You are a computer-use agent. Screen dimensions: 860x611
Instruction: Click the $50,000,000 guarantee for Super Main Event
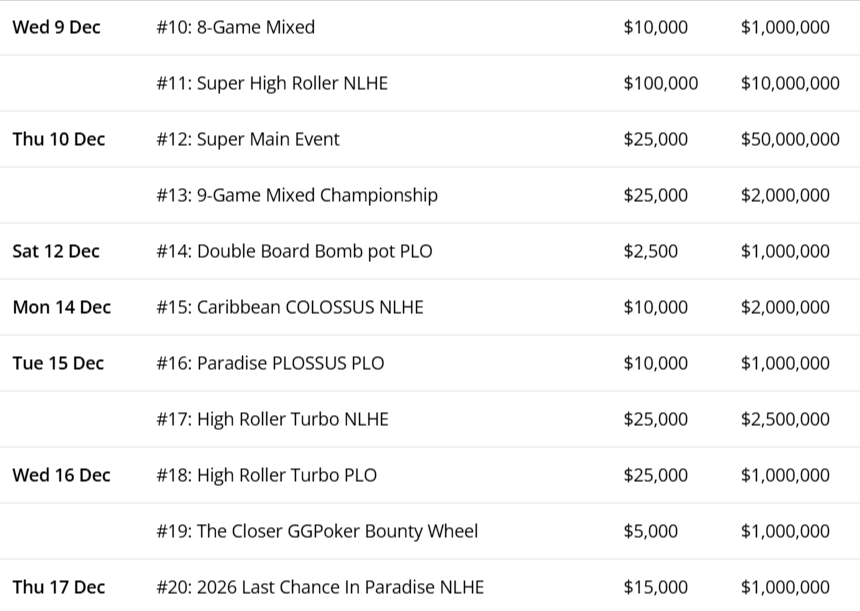click(x=790, y=139)
